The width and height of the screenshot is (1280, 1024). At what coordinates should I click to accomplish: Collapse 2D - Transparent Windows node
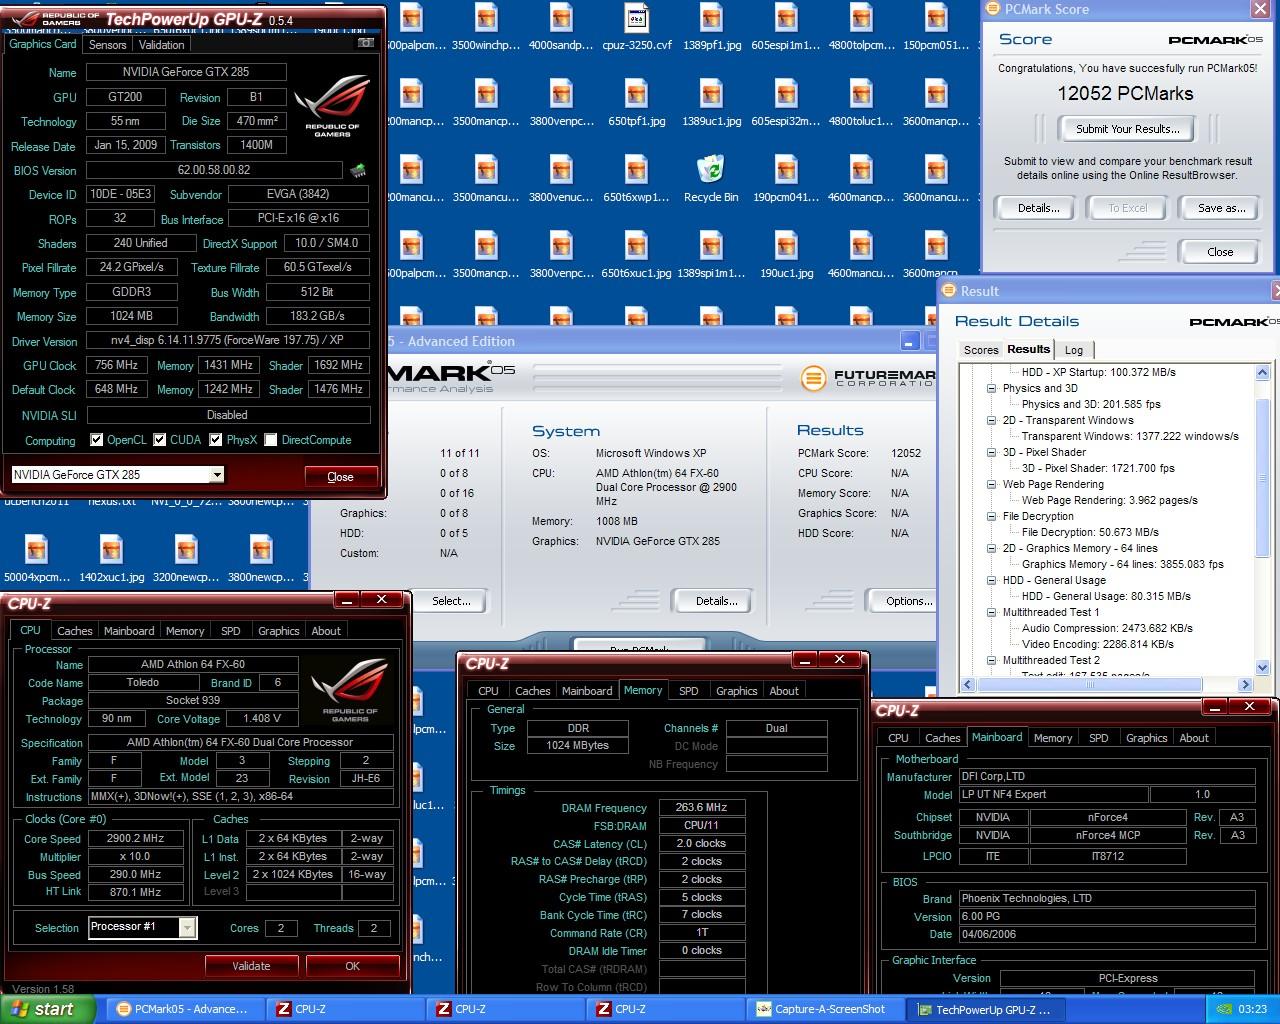[x=992, y=420]
